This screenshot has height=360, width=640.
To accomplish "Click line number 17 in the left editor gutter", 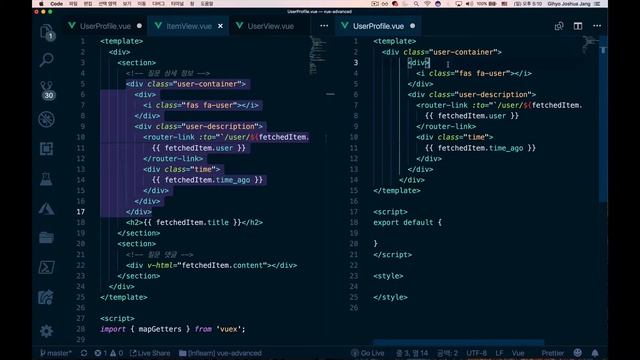I will (x=81, y=212).
